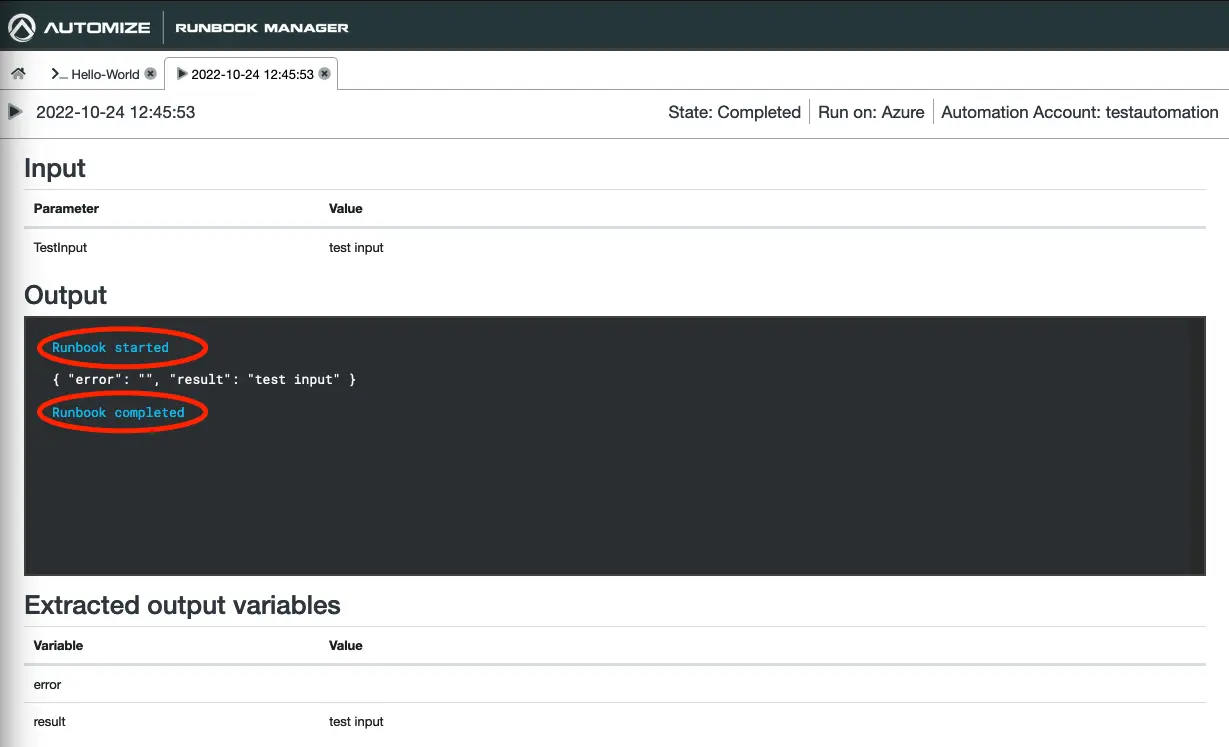Click the play icon in the job tab

181,74
